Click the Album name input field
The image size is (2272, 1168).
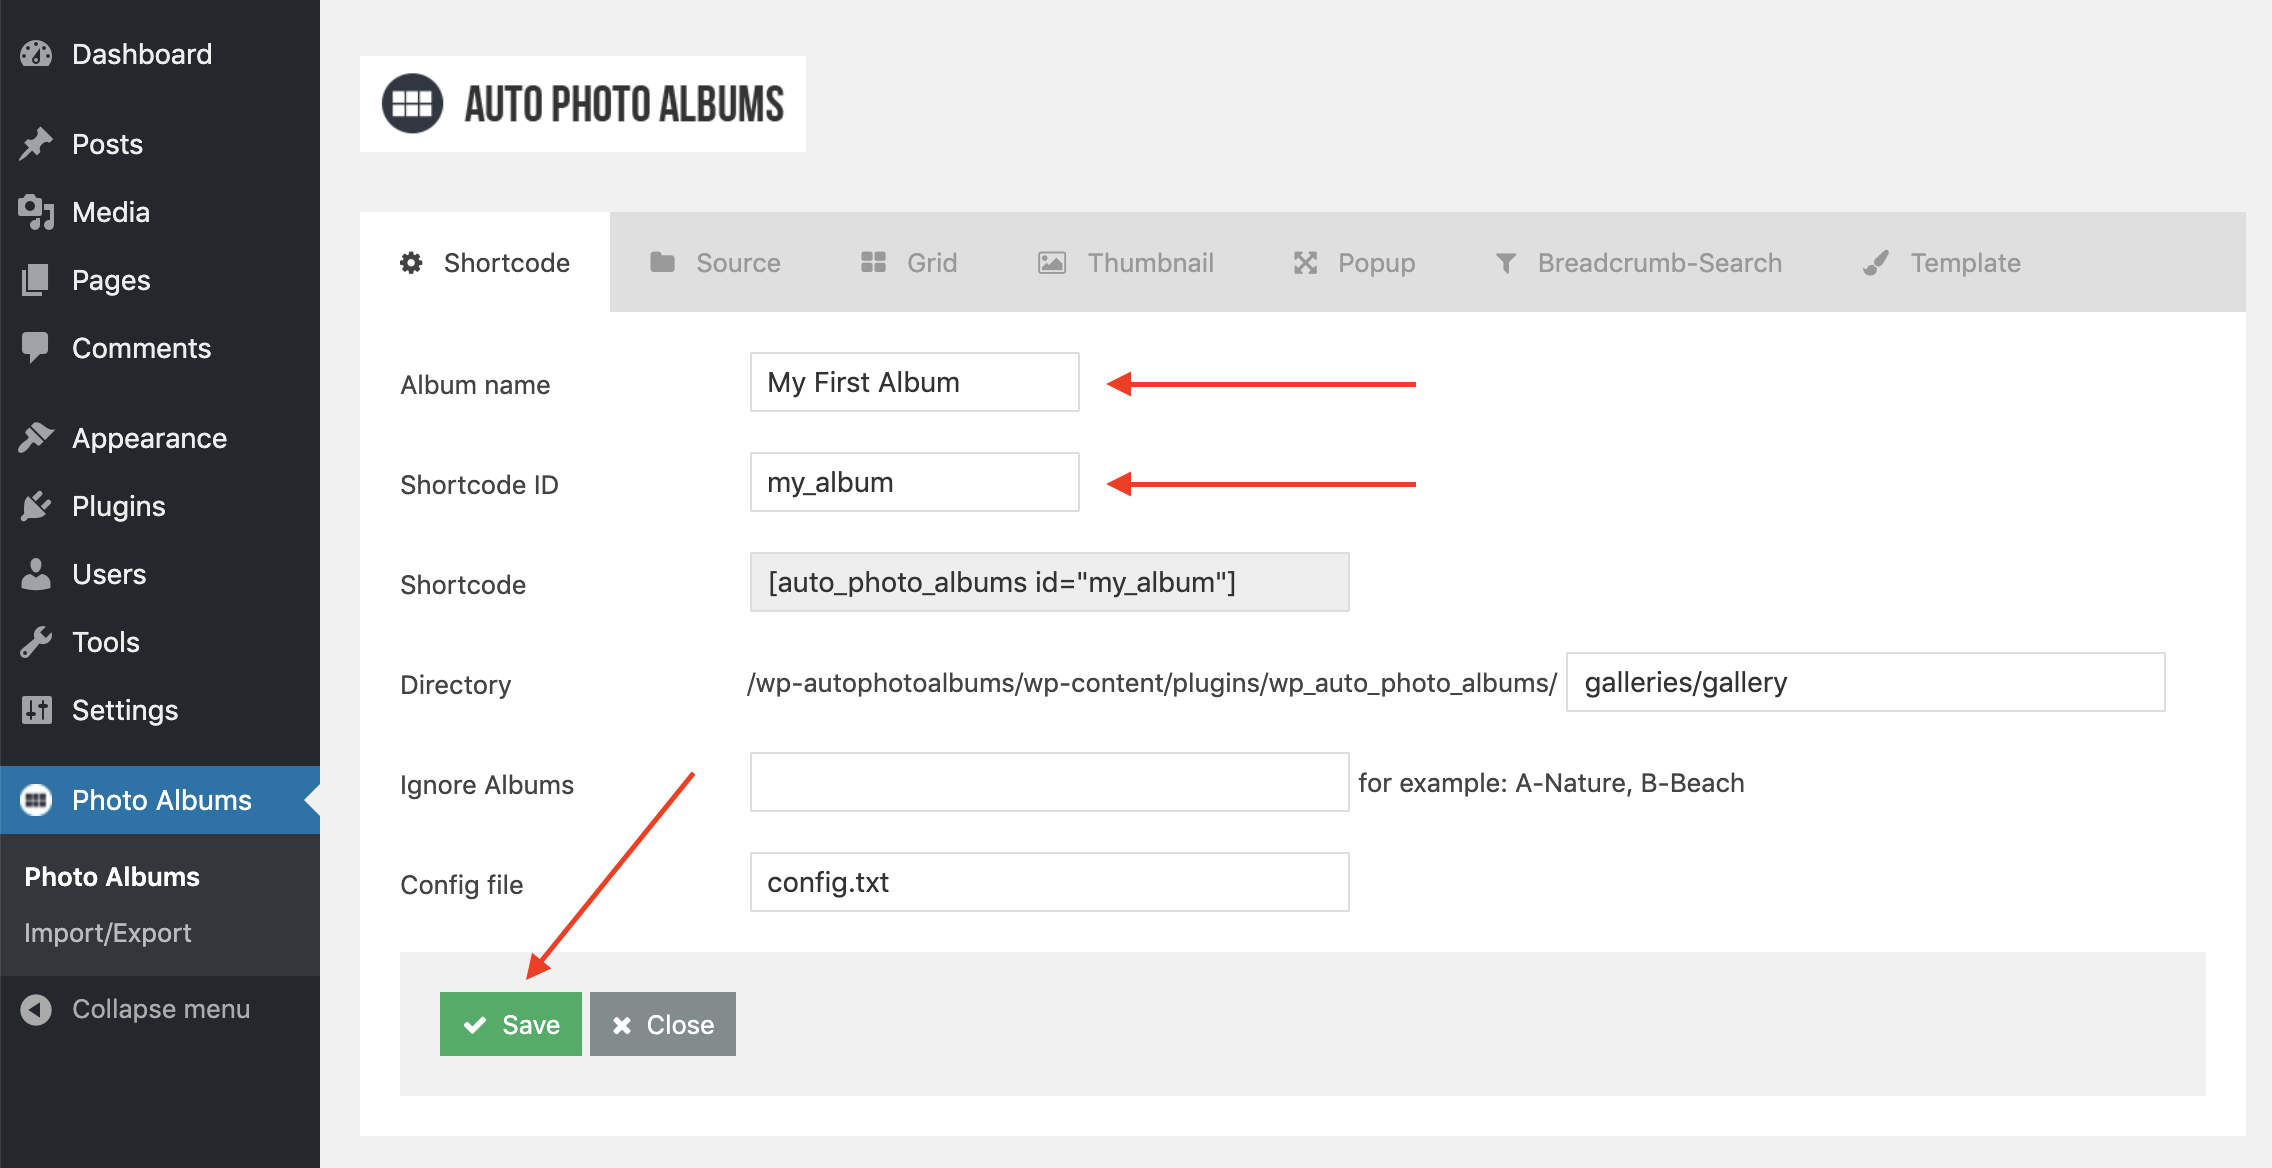click(x=915, y=382)
